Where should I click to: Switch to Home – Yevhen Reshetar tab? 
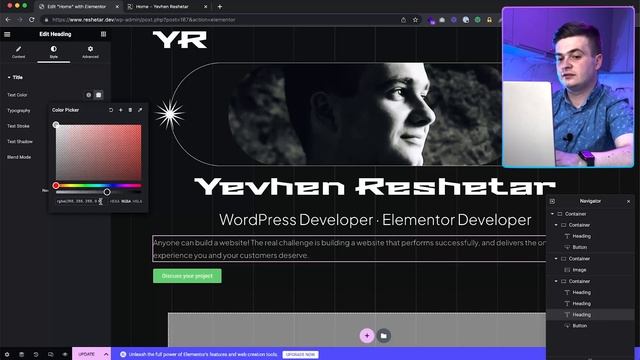tap(162, 7)
